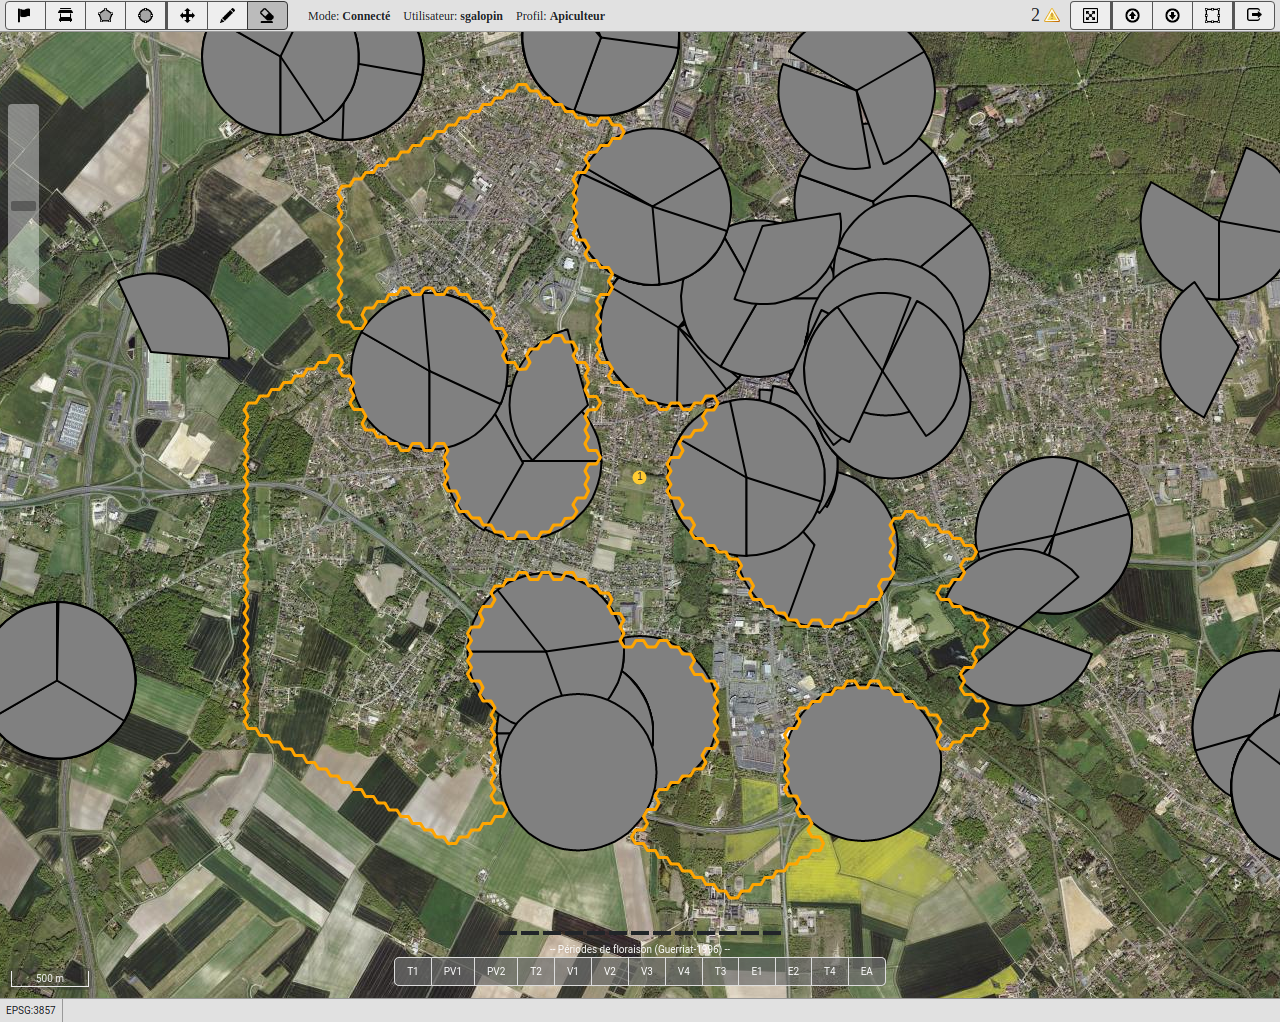This screenshot has height=1024, width=1280.
Task: Open the warning alerts indicator
Action: click(x=1045, y=15)
